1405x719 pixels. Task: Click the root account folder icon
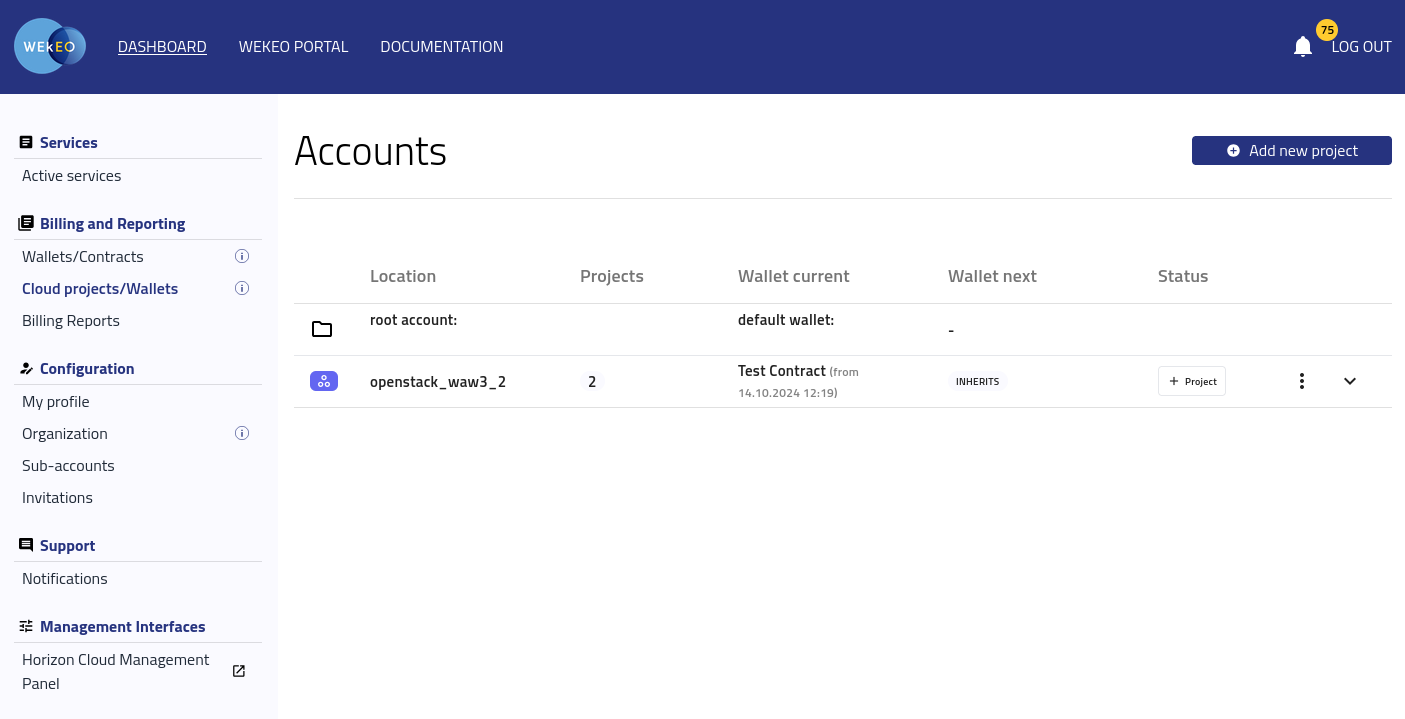click(x=322, y=329)
